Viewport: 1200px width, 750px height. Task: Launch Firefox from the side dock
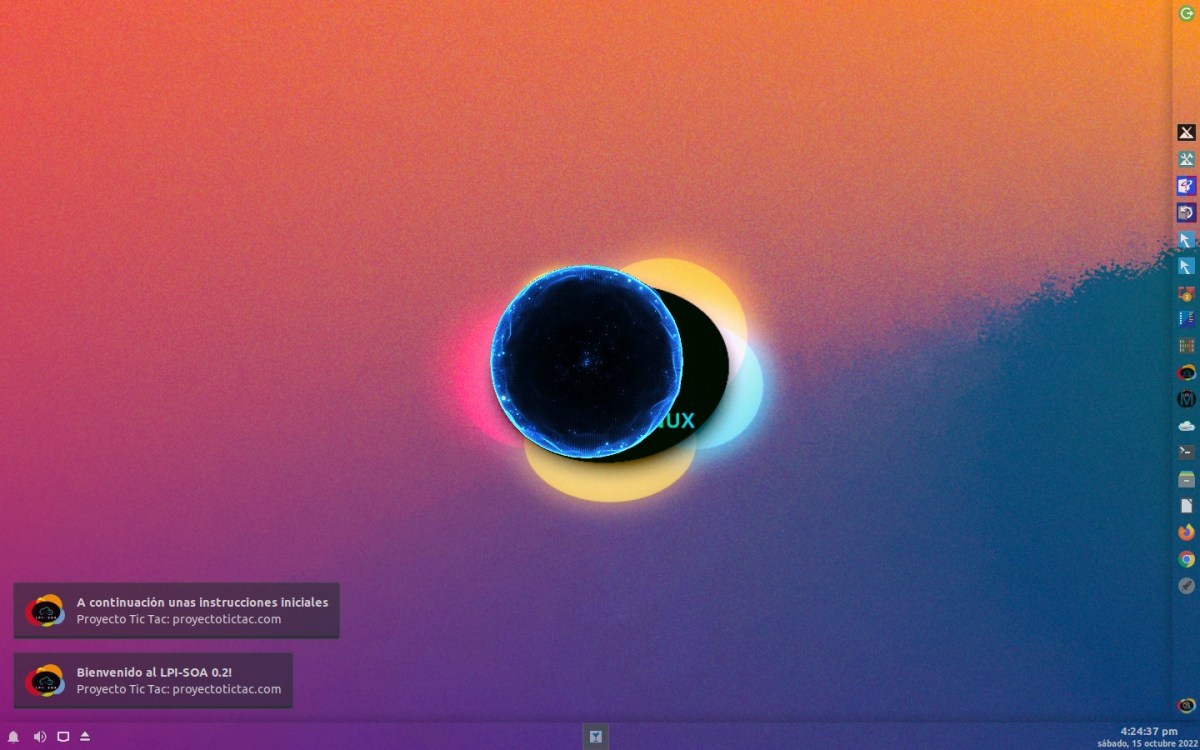[x=1186, y=532]
